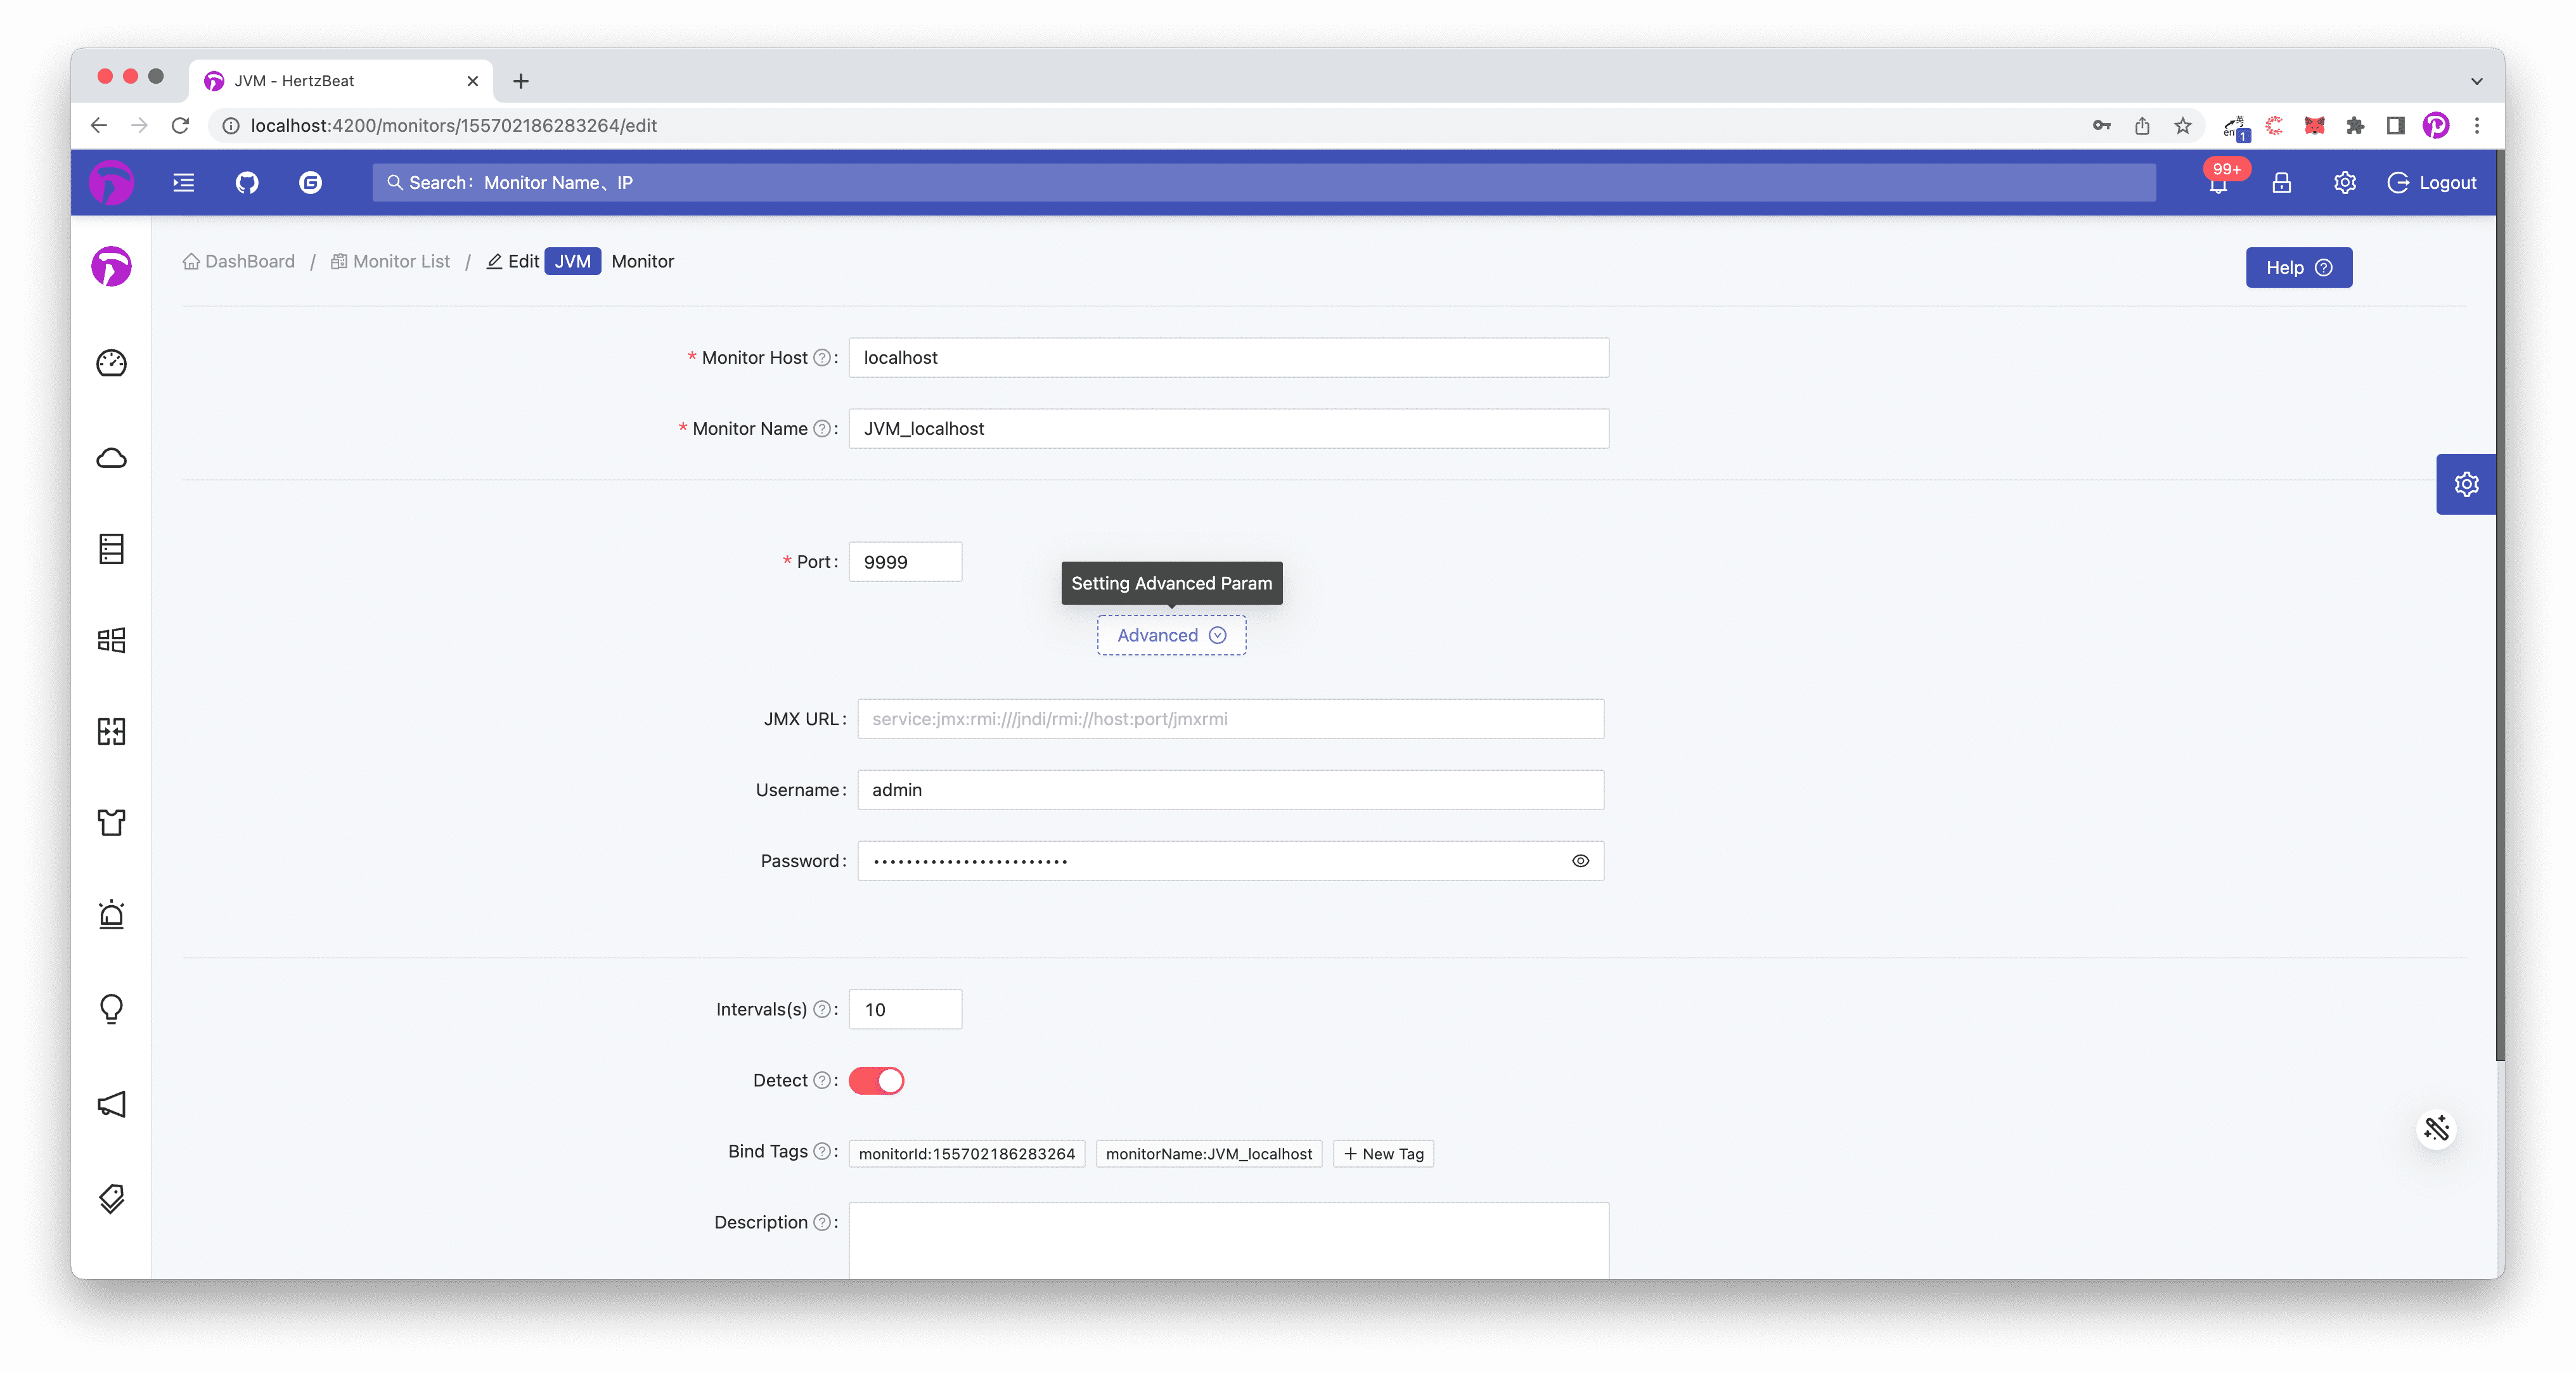Image resolution: width=2576 pixels, height=1373 pixels.
Task: Click the sidebar HertzBeat logo
Action: click(111, 266)
